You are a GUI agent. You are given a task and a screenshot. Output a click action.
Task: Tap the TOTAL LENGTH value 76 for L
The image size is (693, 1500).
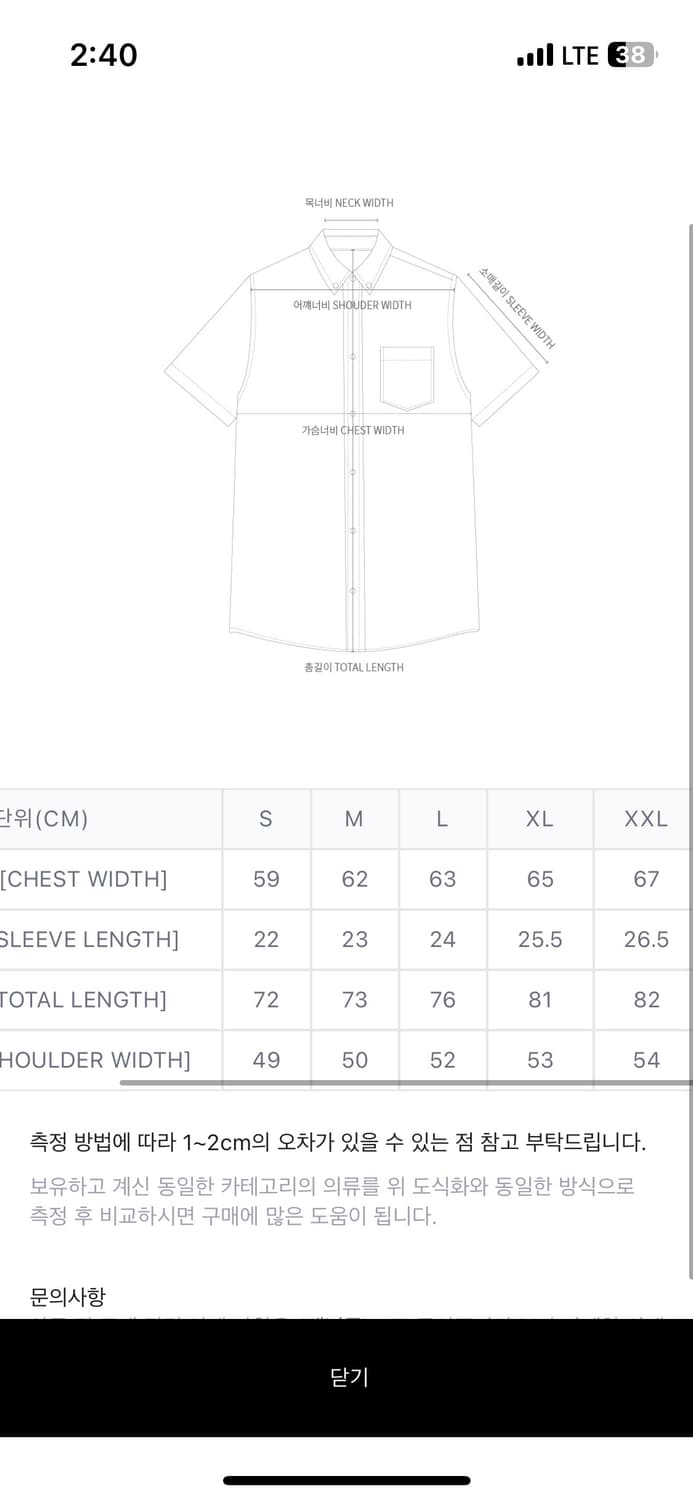click(442, 999)
